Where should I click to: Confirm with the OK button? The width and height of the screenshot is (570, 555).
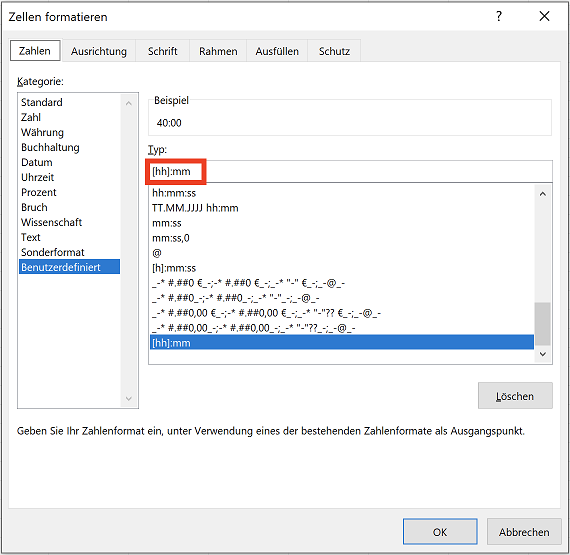[x=440, y=532]
